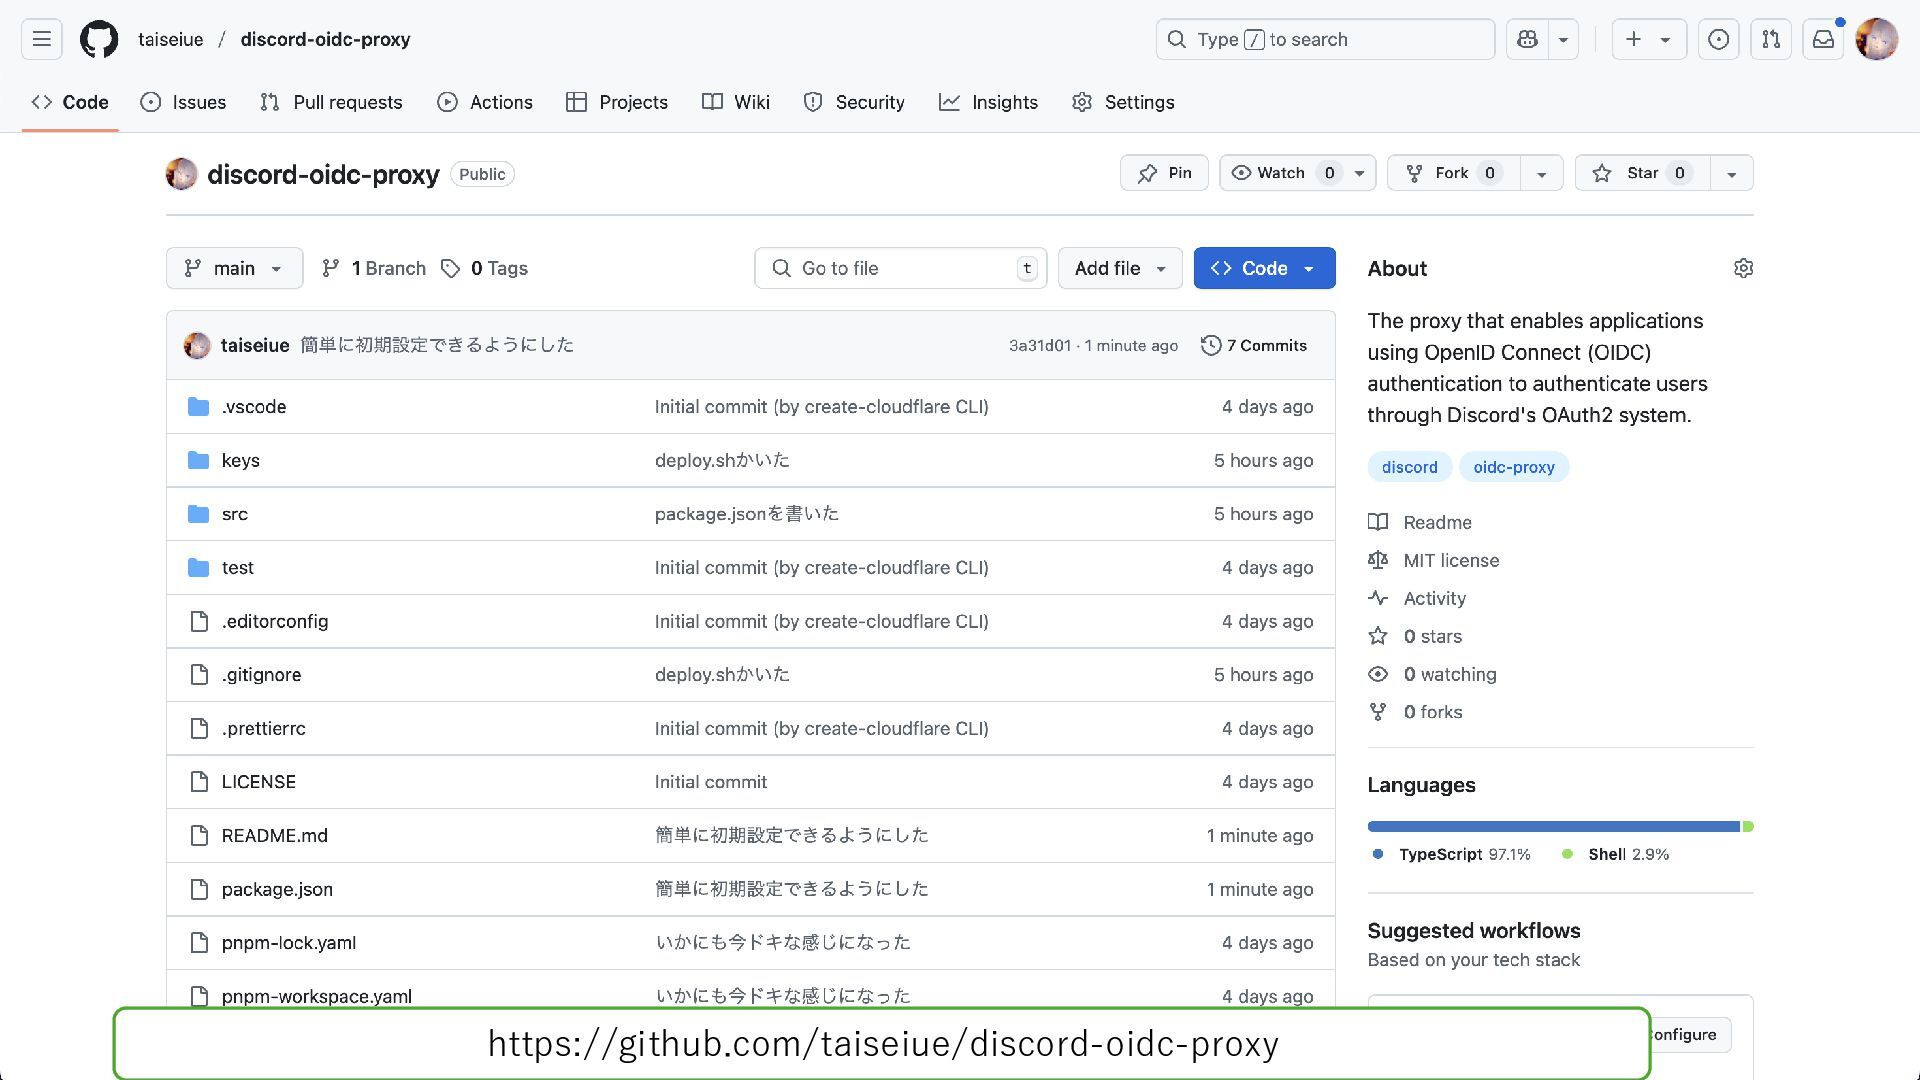This screenshot has width=1920, height=1080.
Task: Edit About details via gear icon
Action: click(x=1743, y=268)
